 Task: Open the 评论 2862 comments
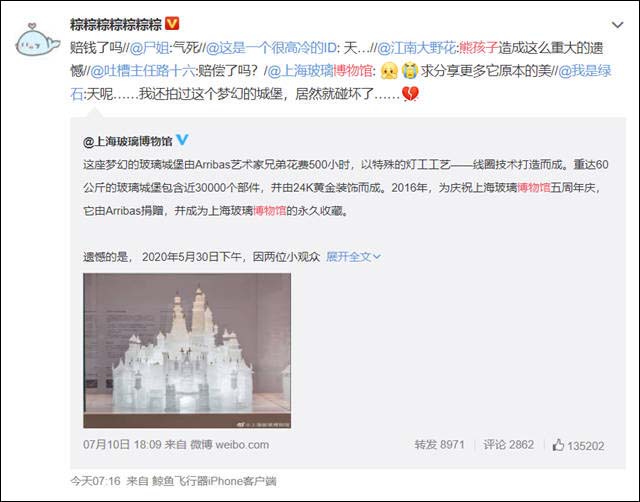[x=509, y=444]
